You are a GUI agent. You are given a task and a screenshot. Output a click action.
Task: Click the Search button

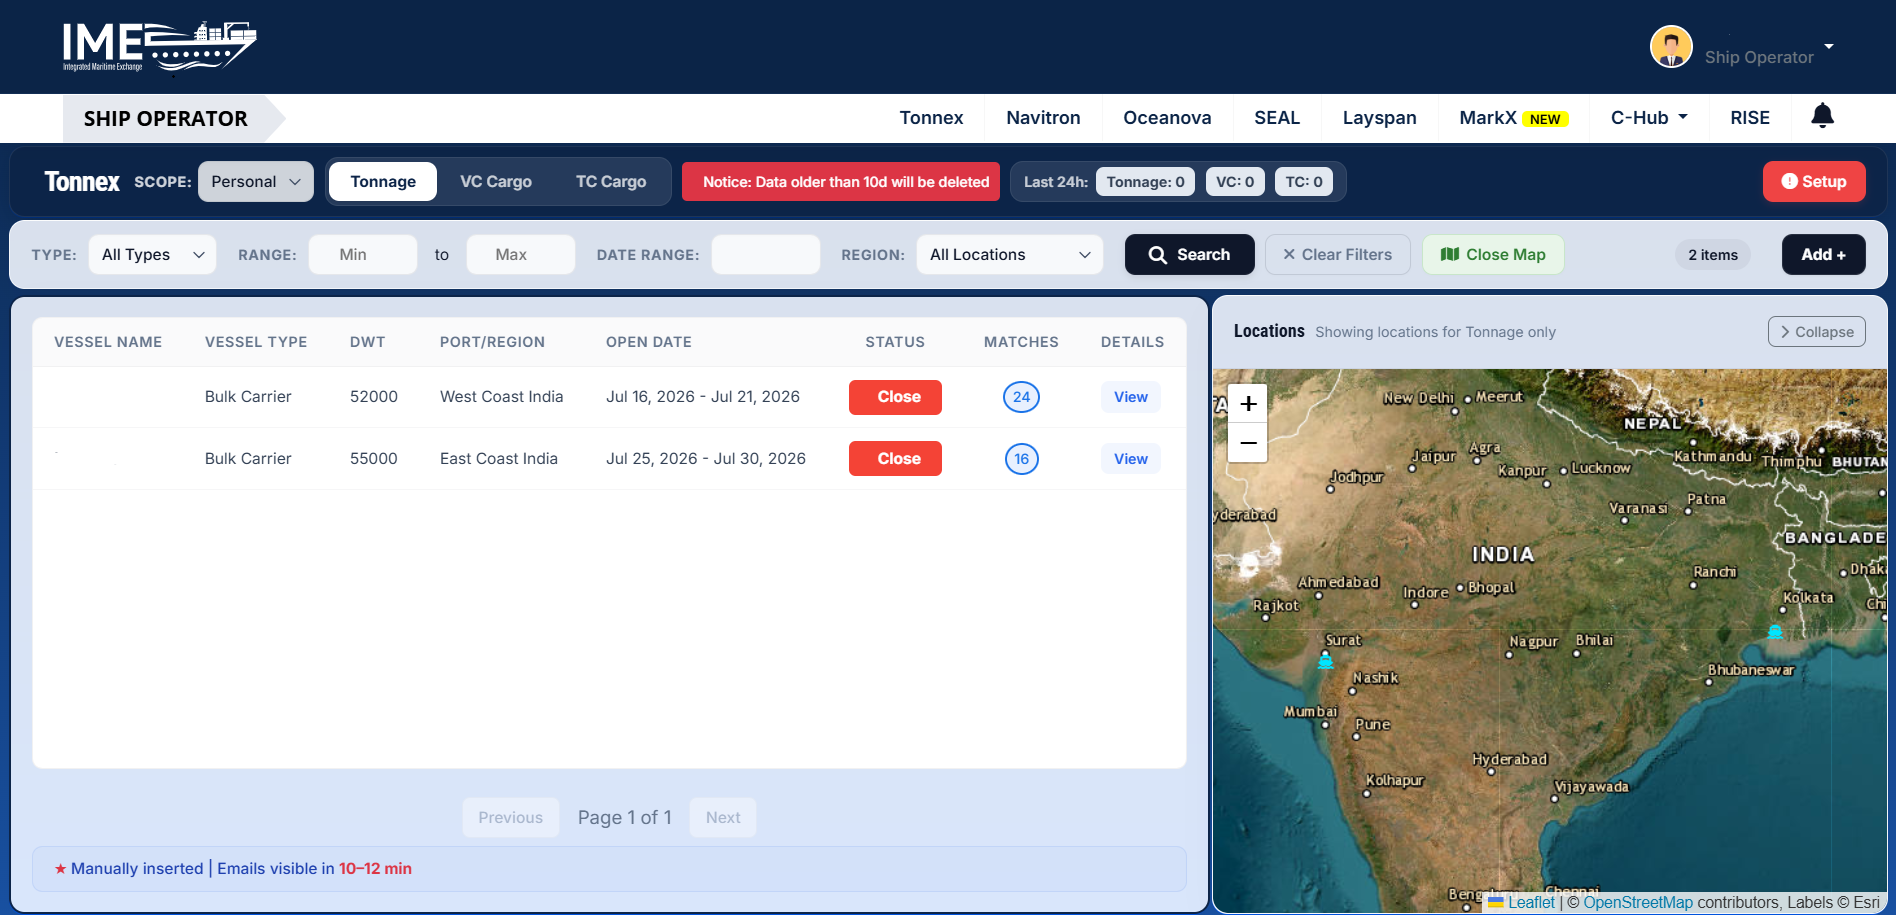pos(1189,255)
